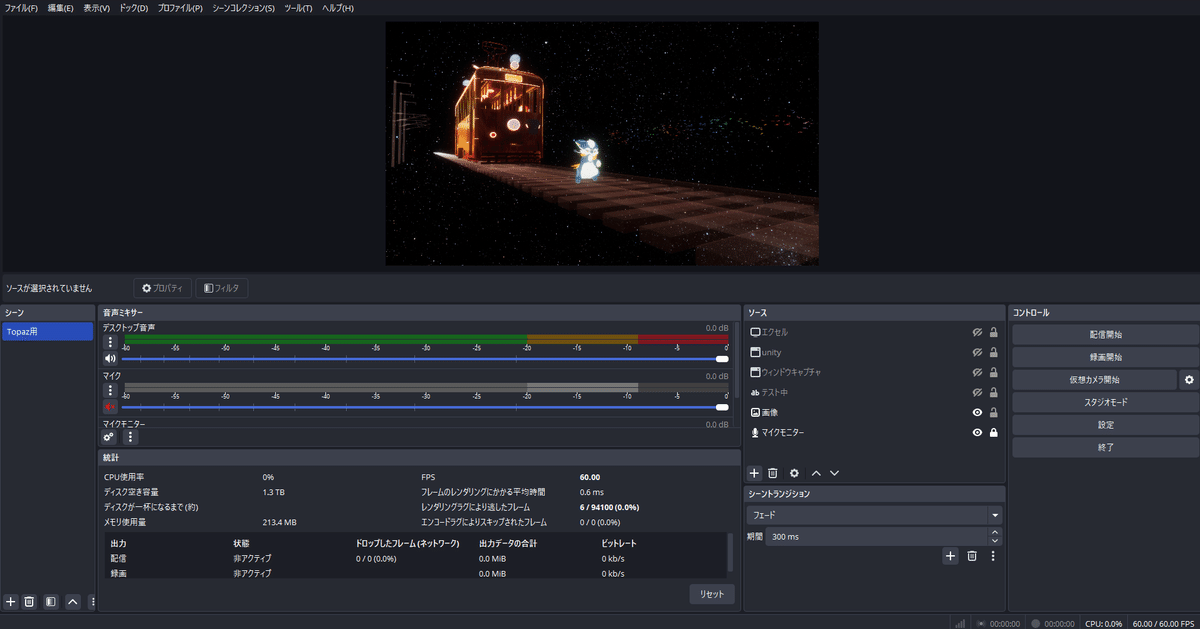Screen dimensions: 1200x629
Task: Move source up with chevron icon
Action: [x=816, y=473]
